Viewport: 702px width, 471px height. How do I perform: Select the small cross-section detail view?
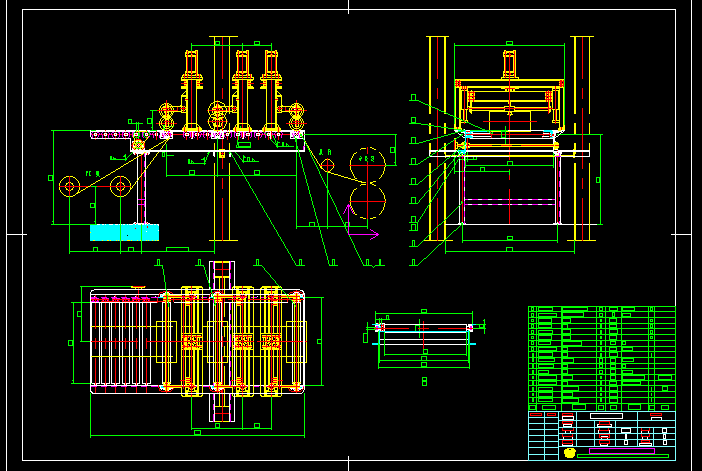(425, 335)
